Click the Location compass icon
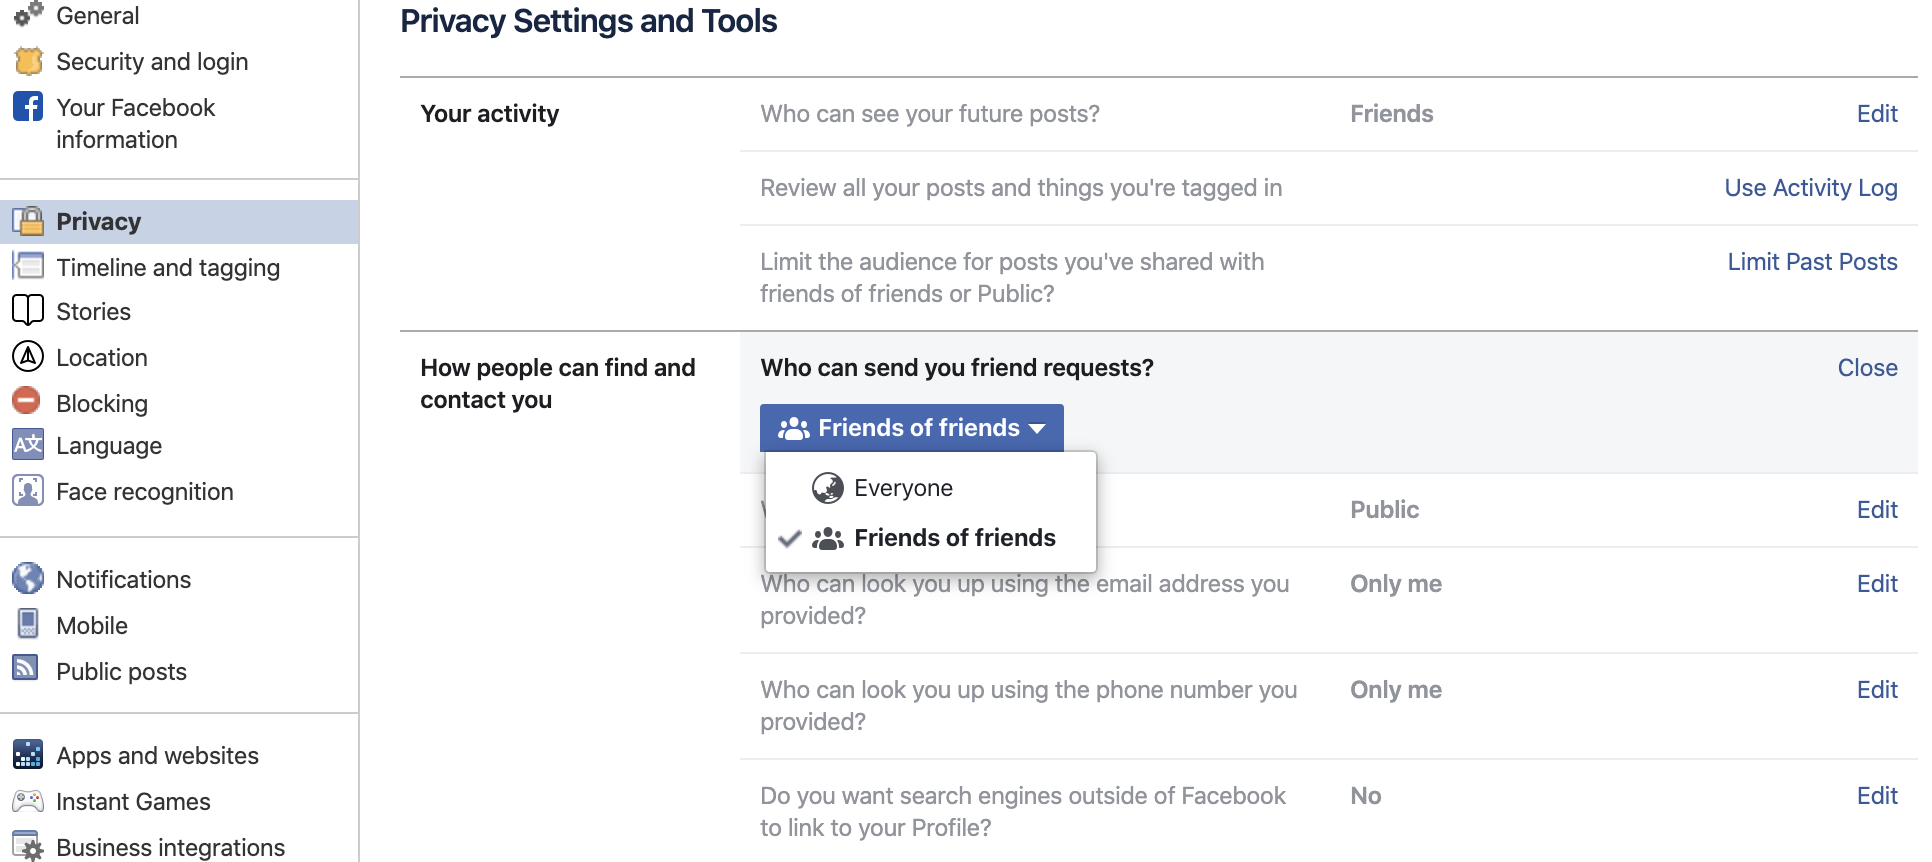This screenshot has width=1932, height=862. pyautogui.click(x=28, y=357)
